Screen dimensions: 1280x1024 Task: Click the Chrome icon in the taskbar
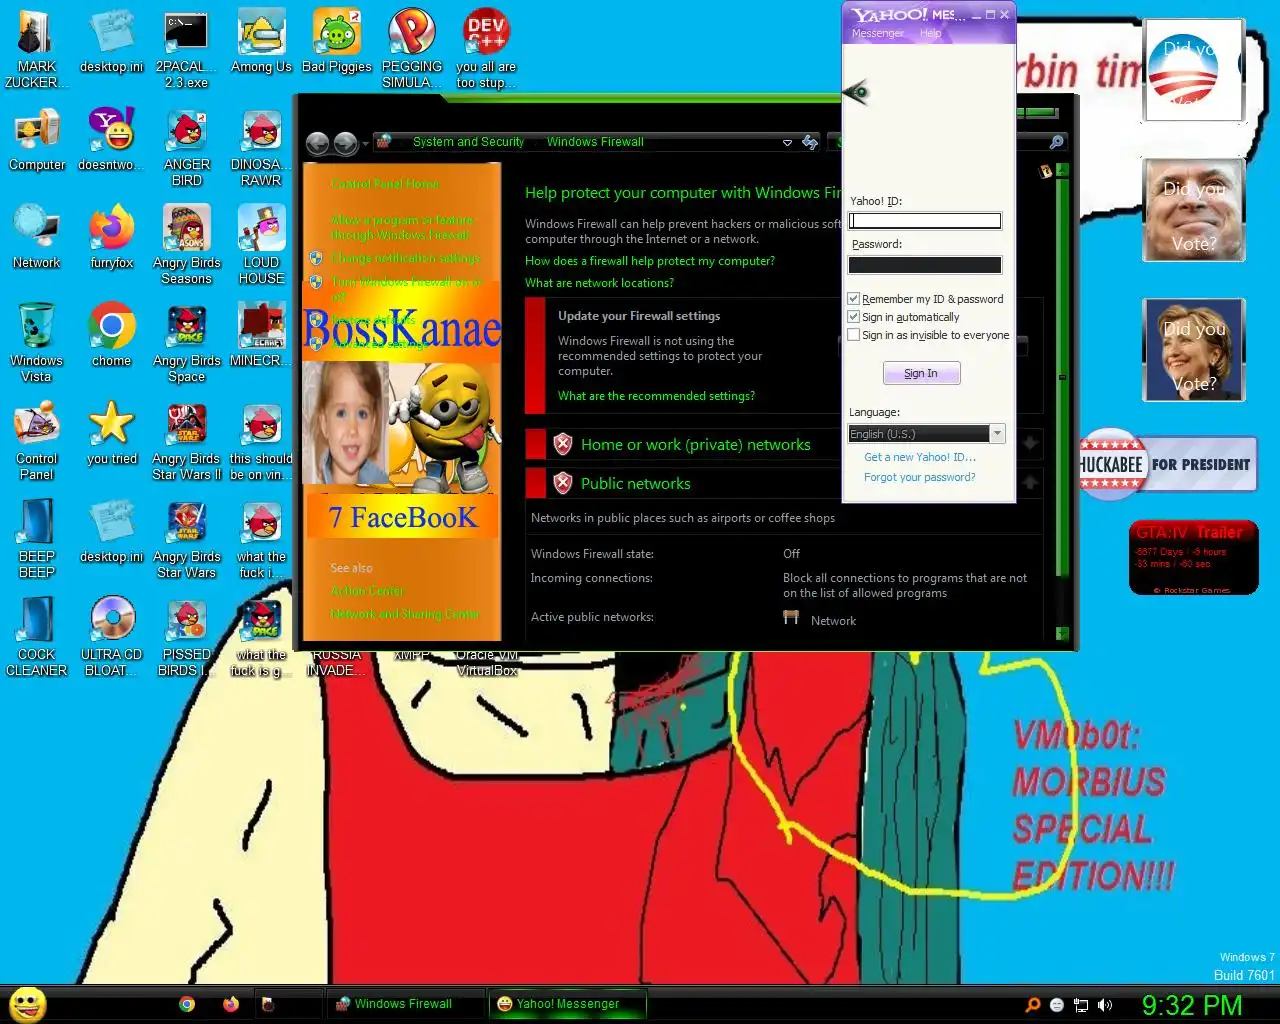[x=187, y=1004]
